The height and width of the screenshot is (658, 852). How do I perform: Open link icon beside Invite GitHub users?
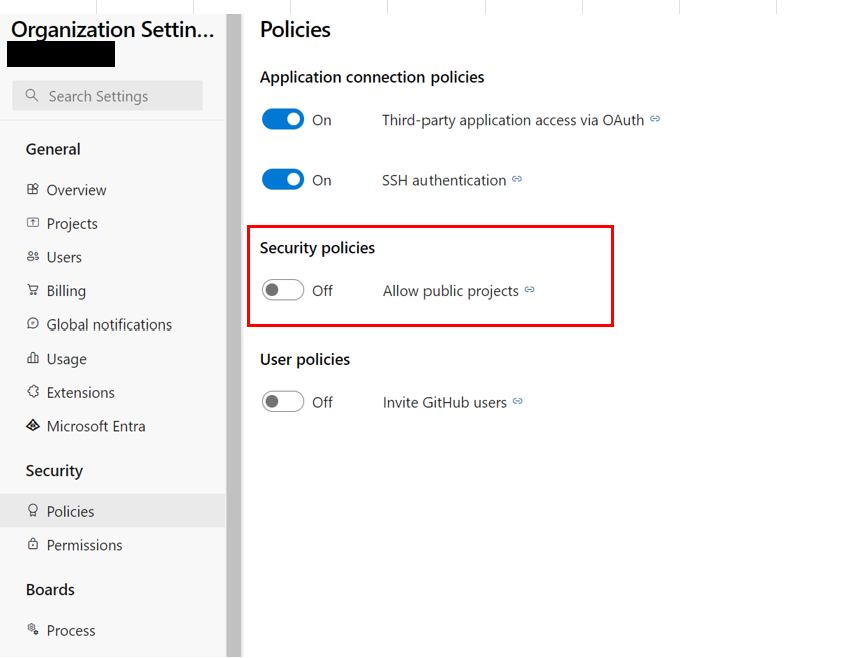pyautogui.click(x=518, y=401)
